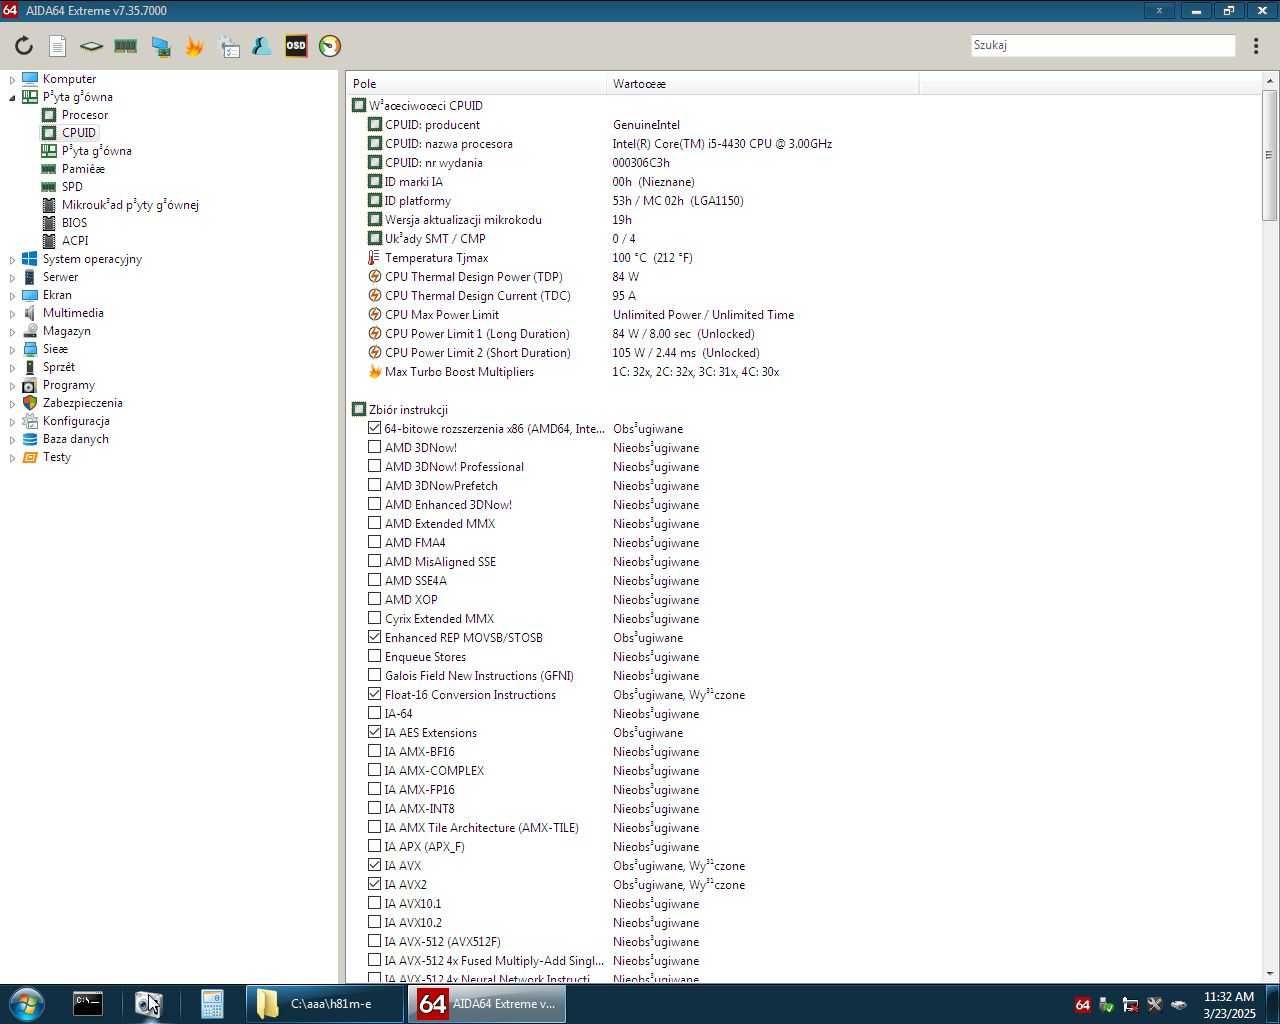Expand Zabezpieczenia tree node
Screen dimensions: 1280x1024
(x=12, y=403)
